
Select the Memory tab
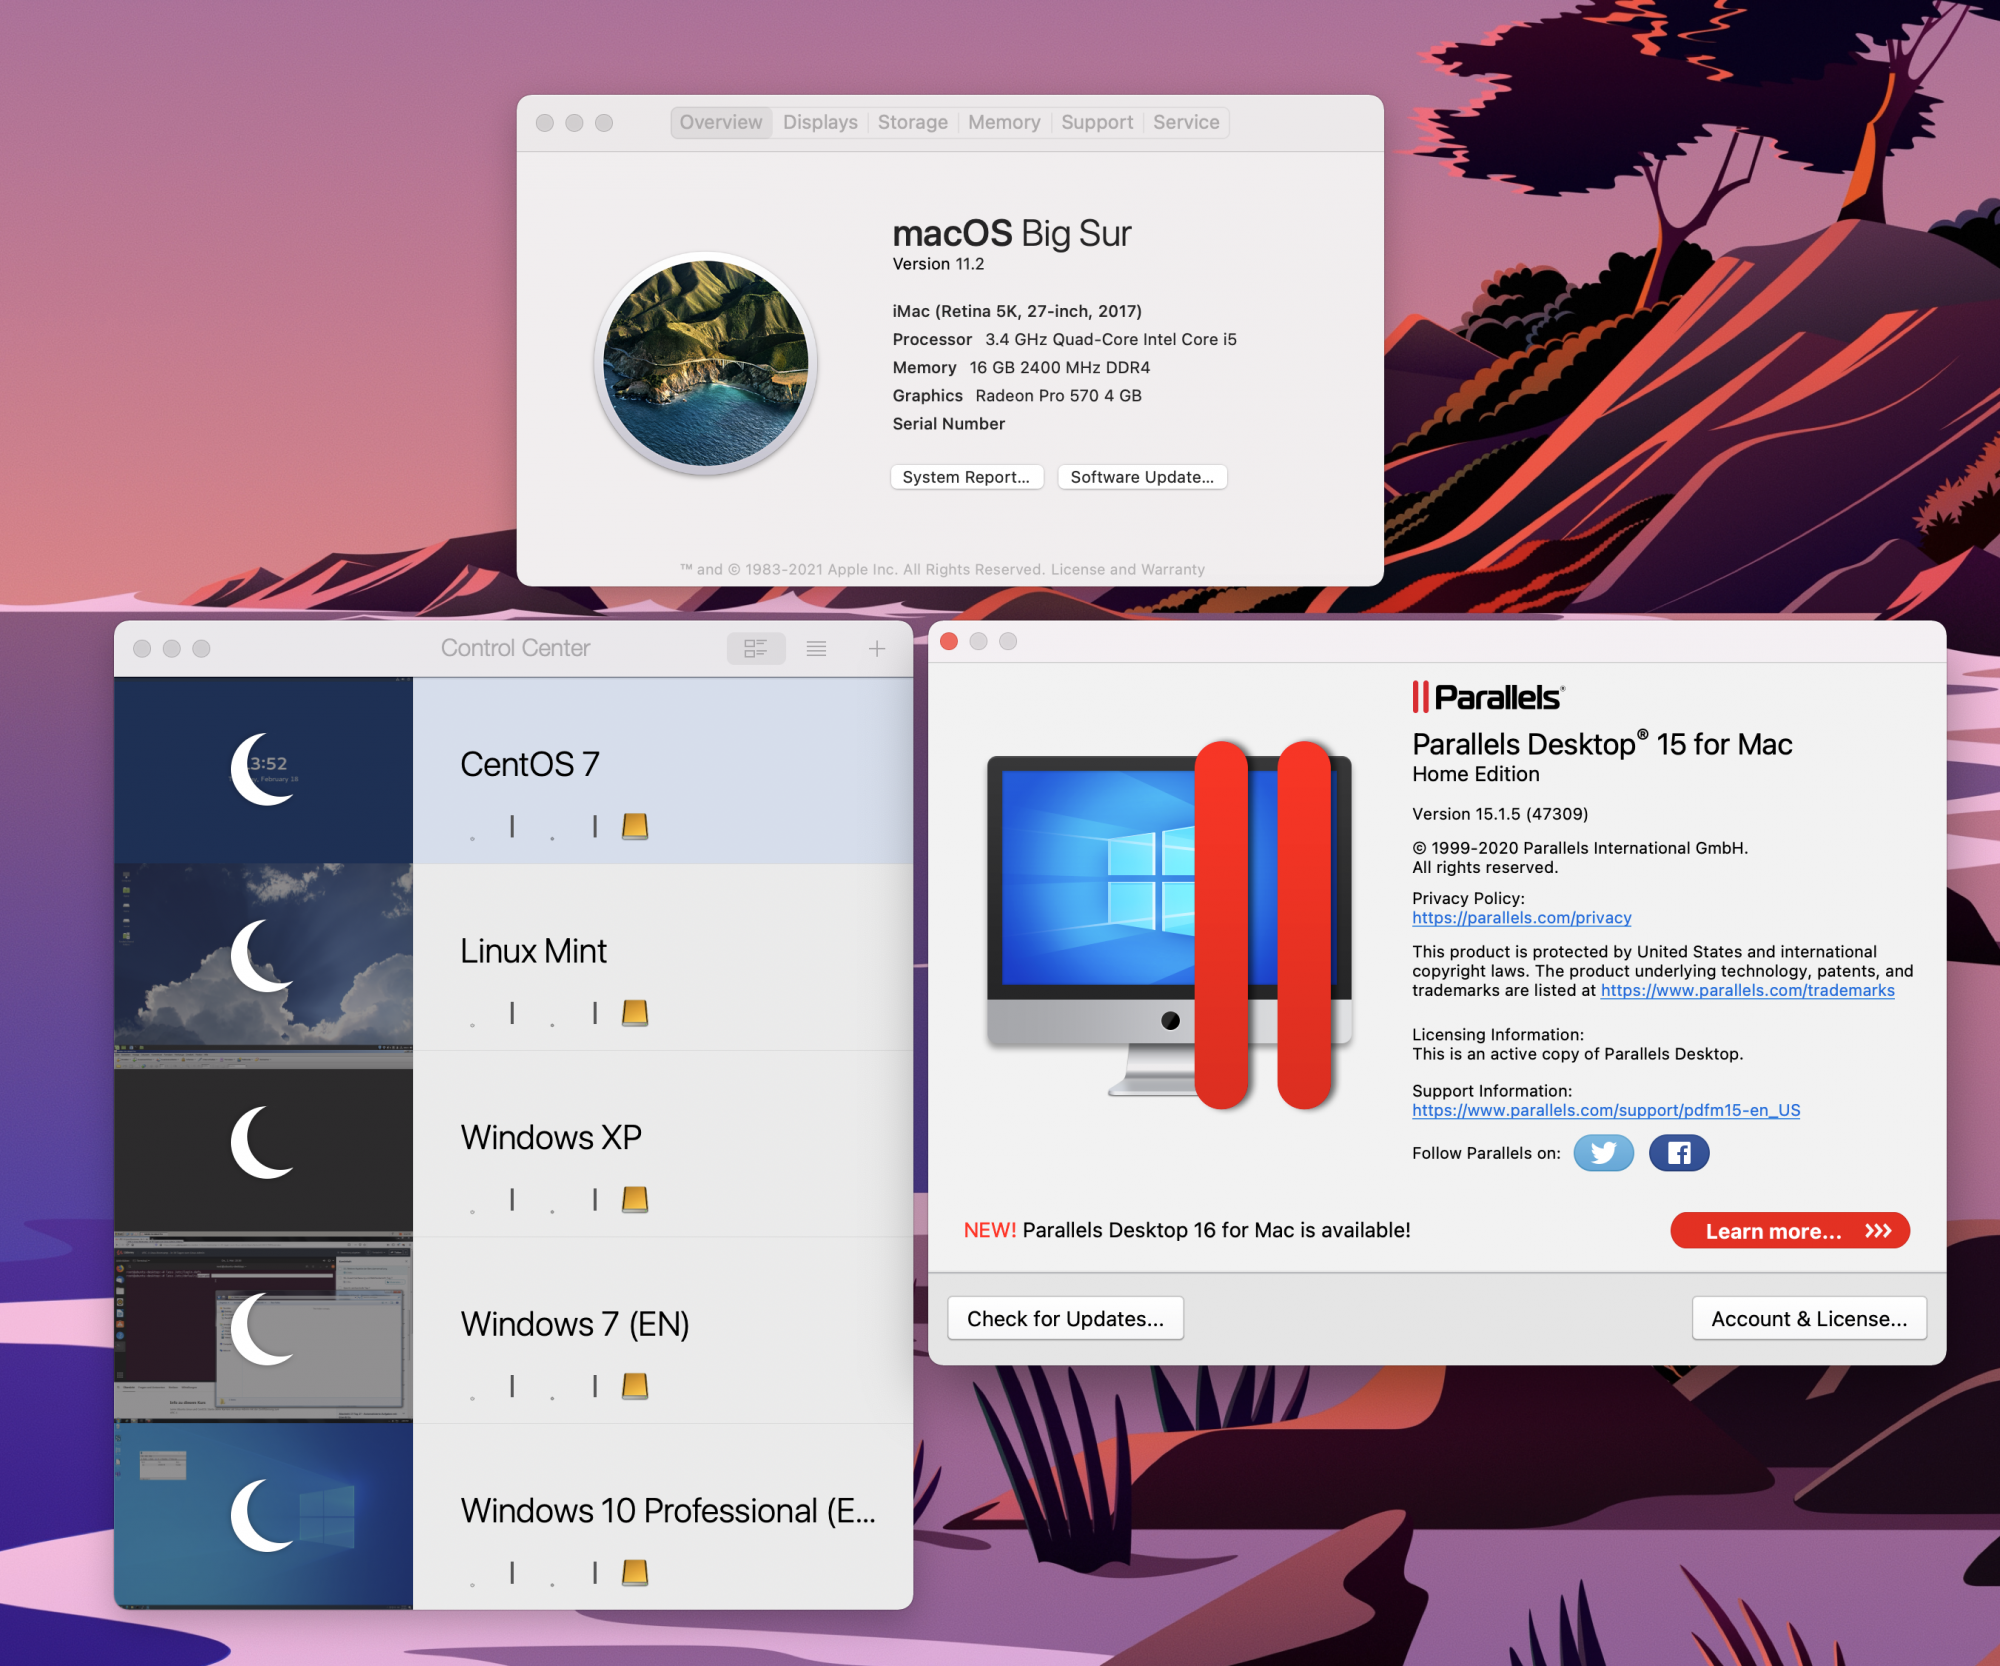(x=1004, y=122)
